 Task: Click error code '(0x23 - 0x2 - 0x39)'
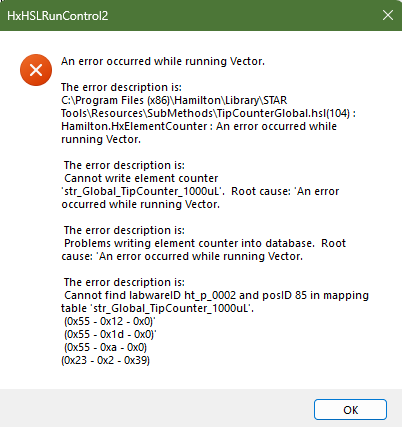click(x=105, y=360)
